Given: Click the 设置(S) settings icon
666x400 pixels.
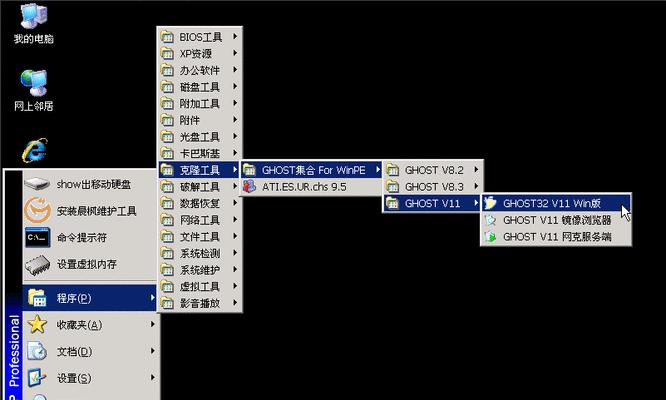Looking at the screenshot, I should point(37,378).
